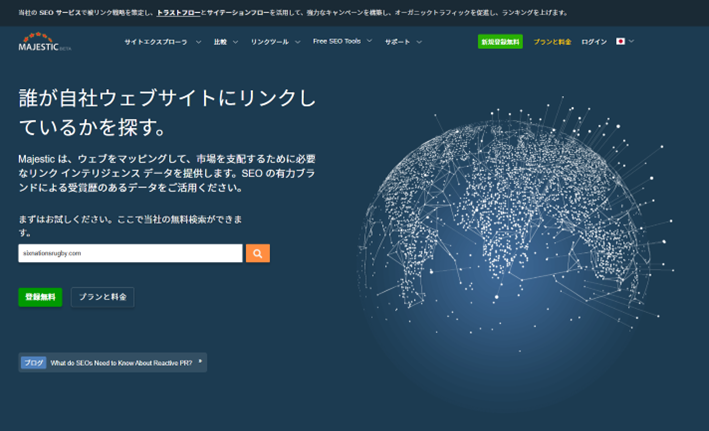
Task: Open the サポート menu
Action: point(403,42)
